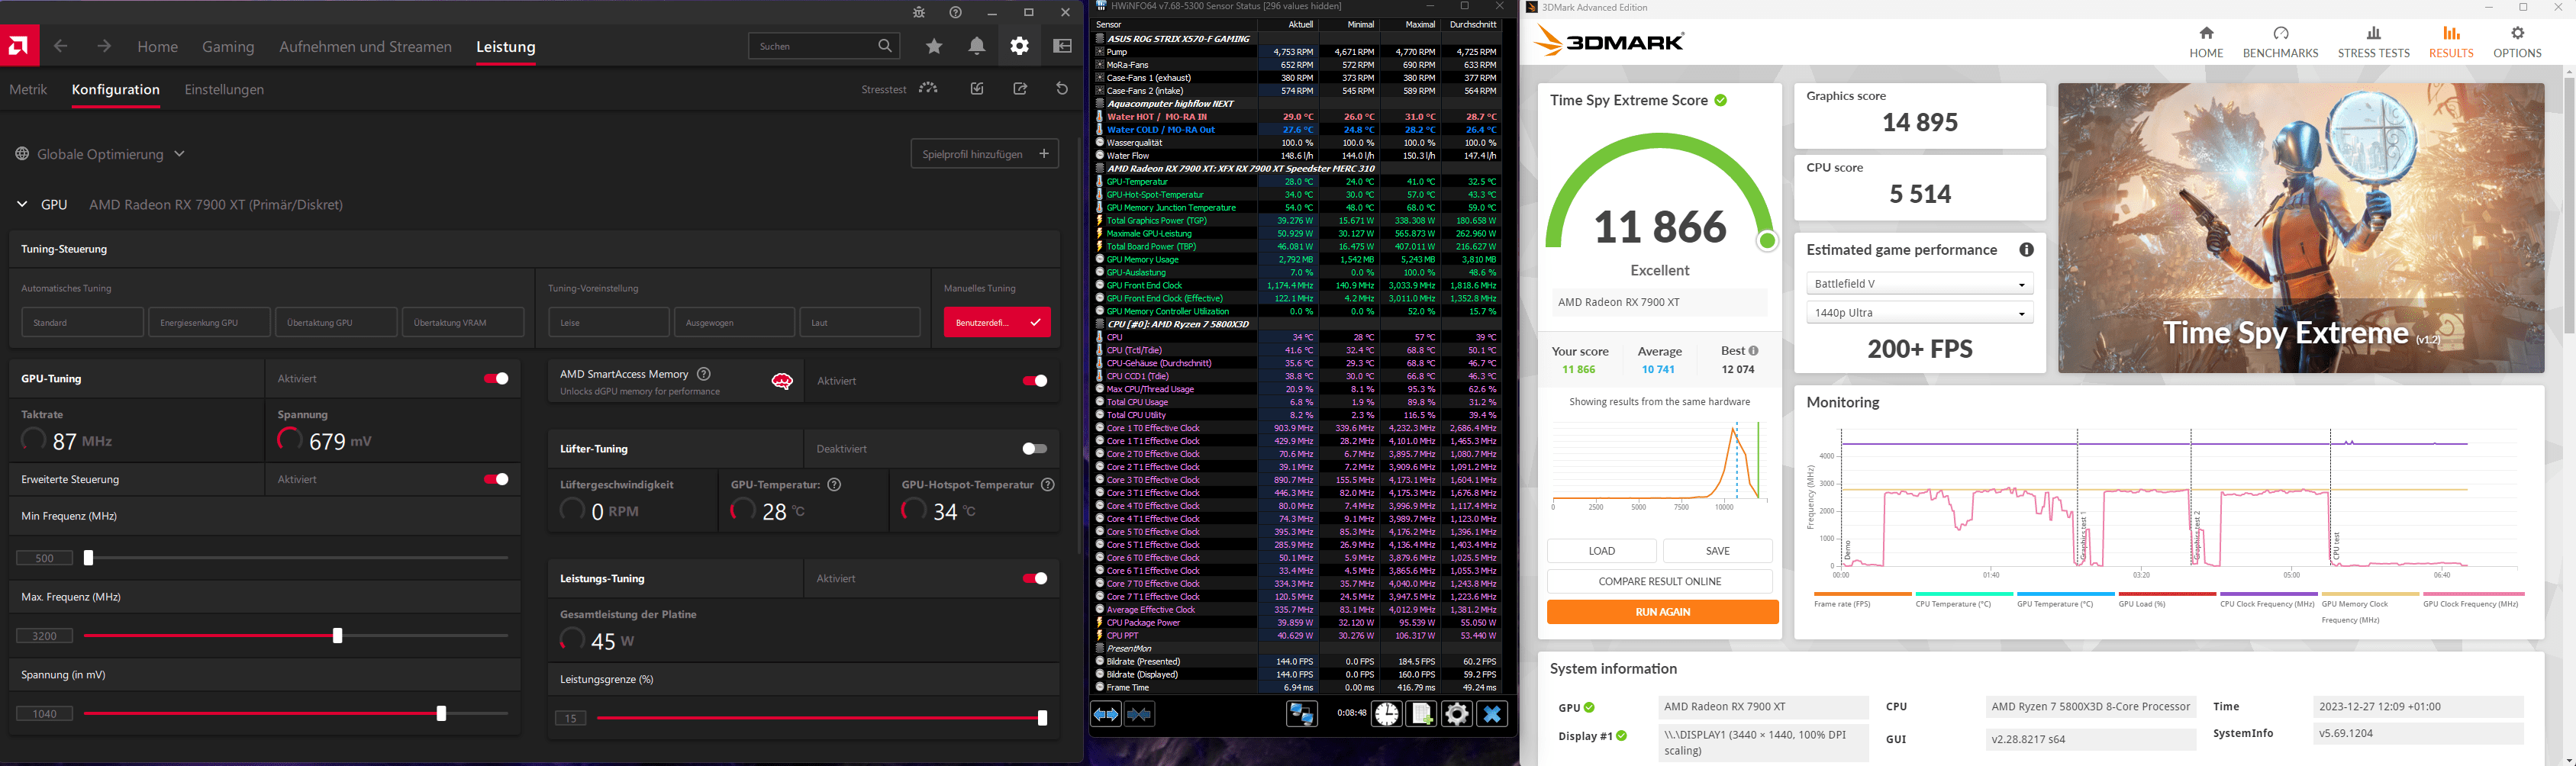The height and width of the screenshot is (766, 2576).
Task: Open Aufnehmen und Streamen tab
Action: [365, 47]
